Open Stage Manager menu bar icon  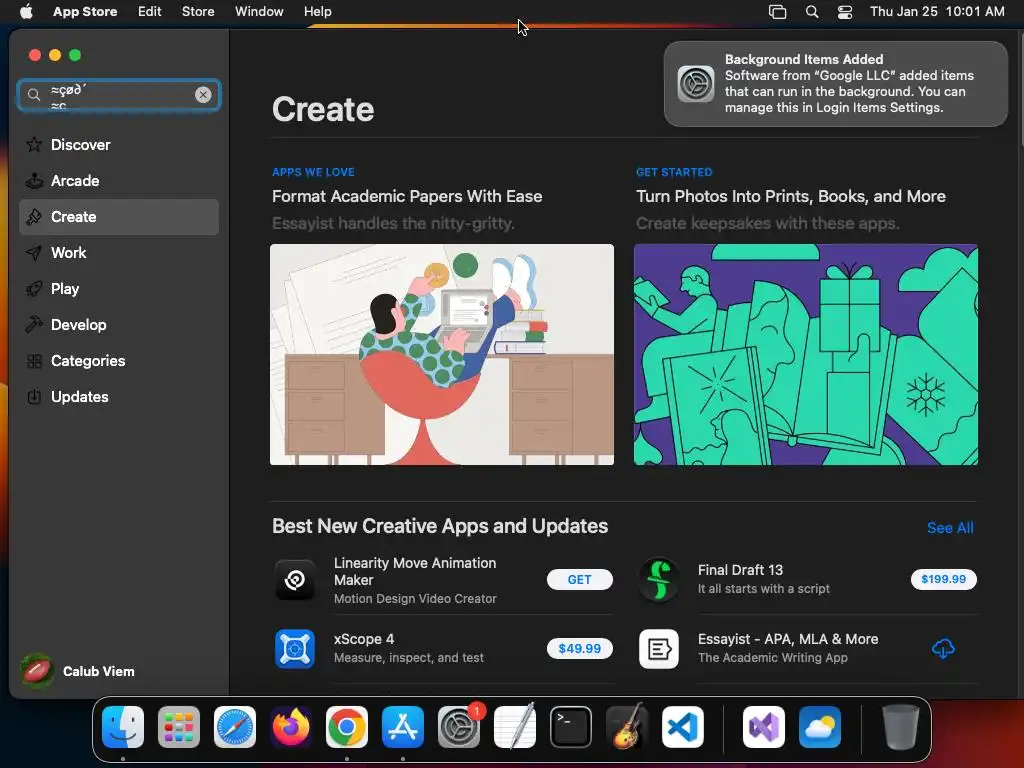[x=777, y=12]
